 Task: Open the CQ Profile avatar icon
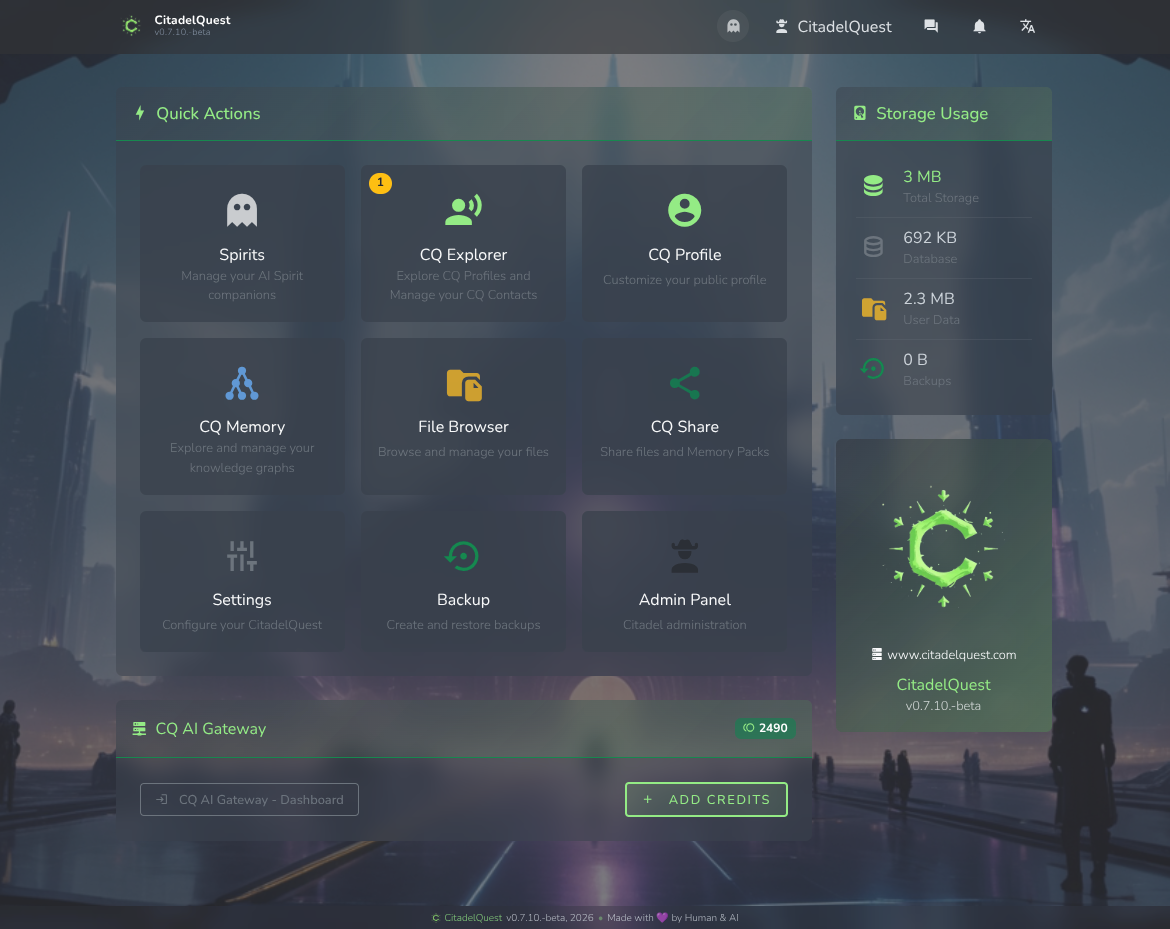684,210
